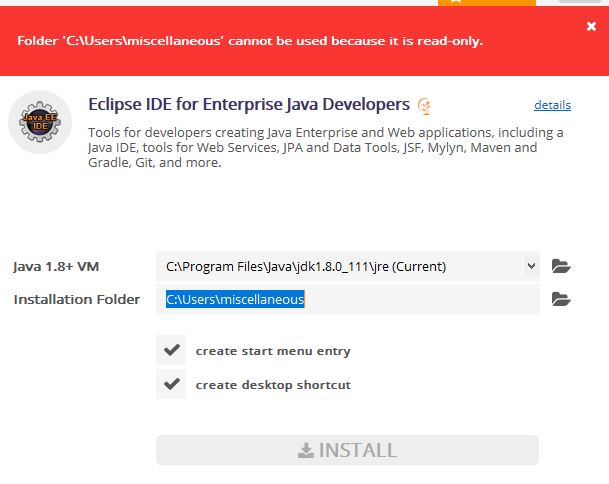Click the Eclipse IDE for Enterprise Java Developers title

(x=249, y=104)
